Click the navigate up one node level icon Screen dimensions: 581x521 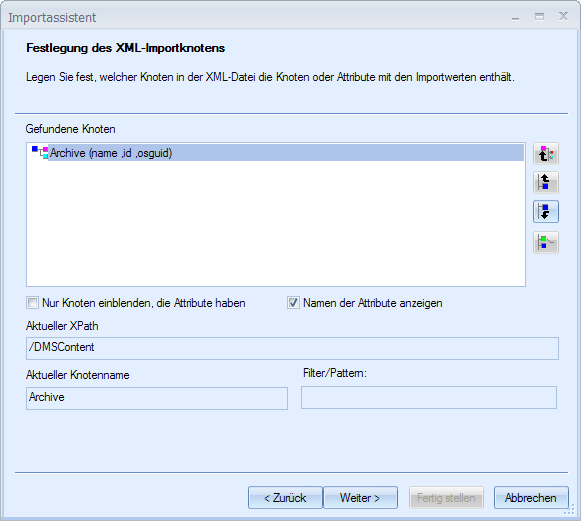(x=546, y=182)
